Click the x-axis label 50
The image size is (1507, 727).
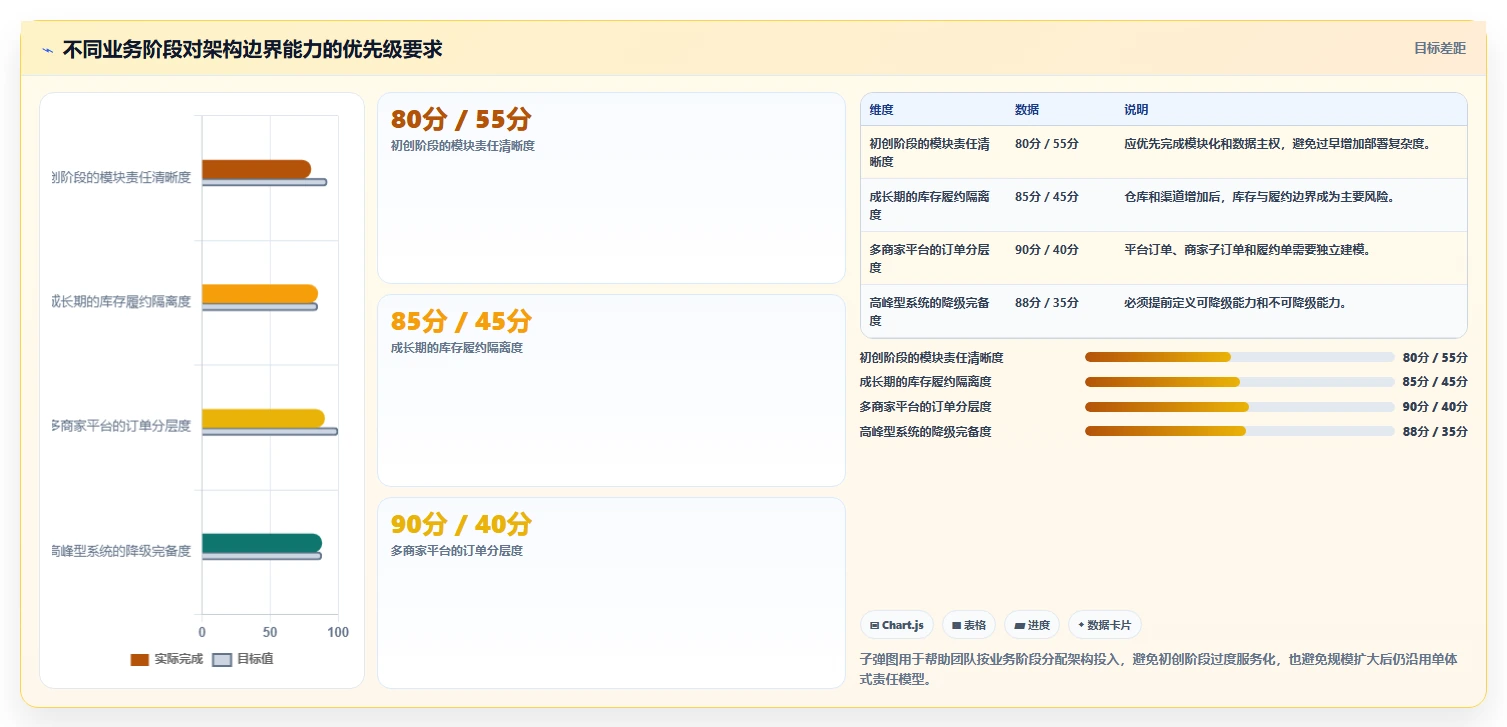point(270,633)
